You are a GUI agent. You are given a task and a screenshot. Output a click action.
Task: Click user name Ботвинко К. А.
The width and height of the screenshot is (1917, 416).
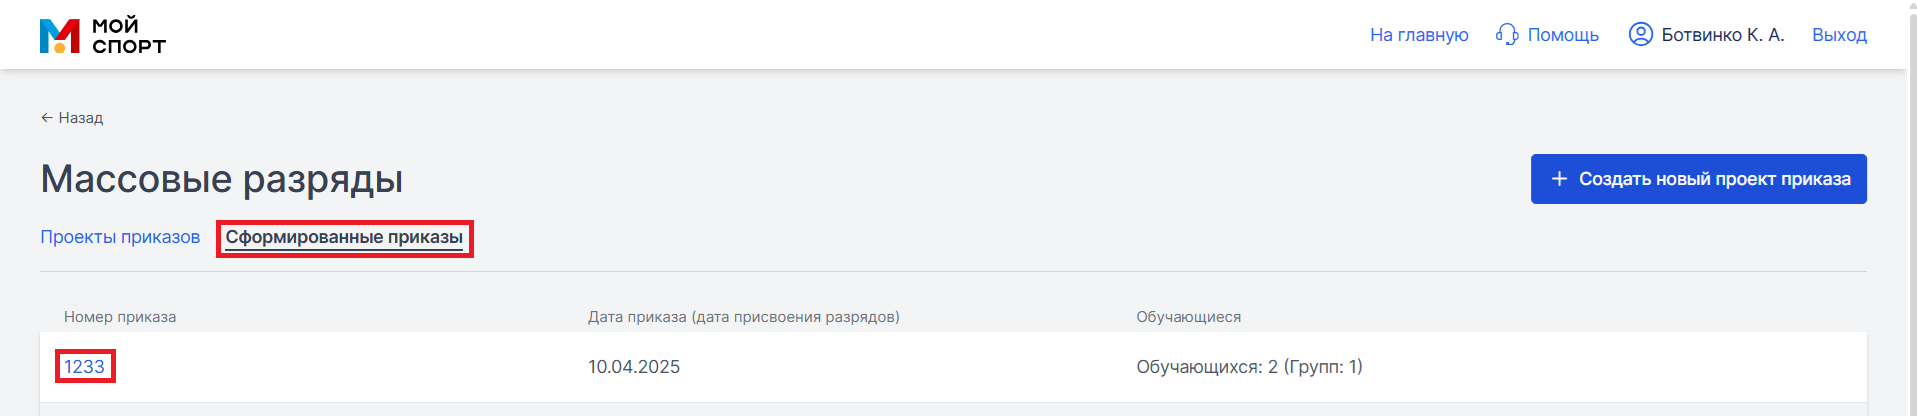coord(1723,35)
